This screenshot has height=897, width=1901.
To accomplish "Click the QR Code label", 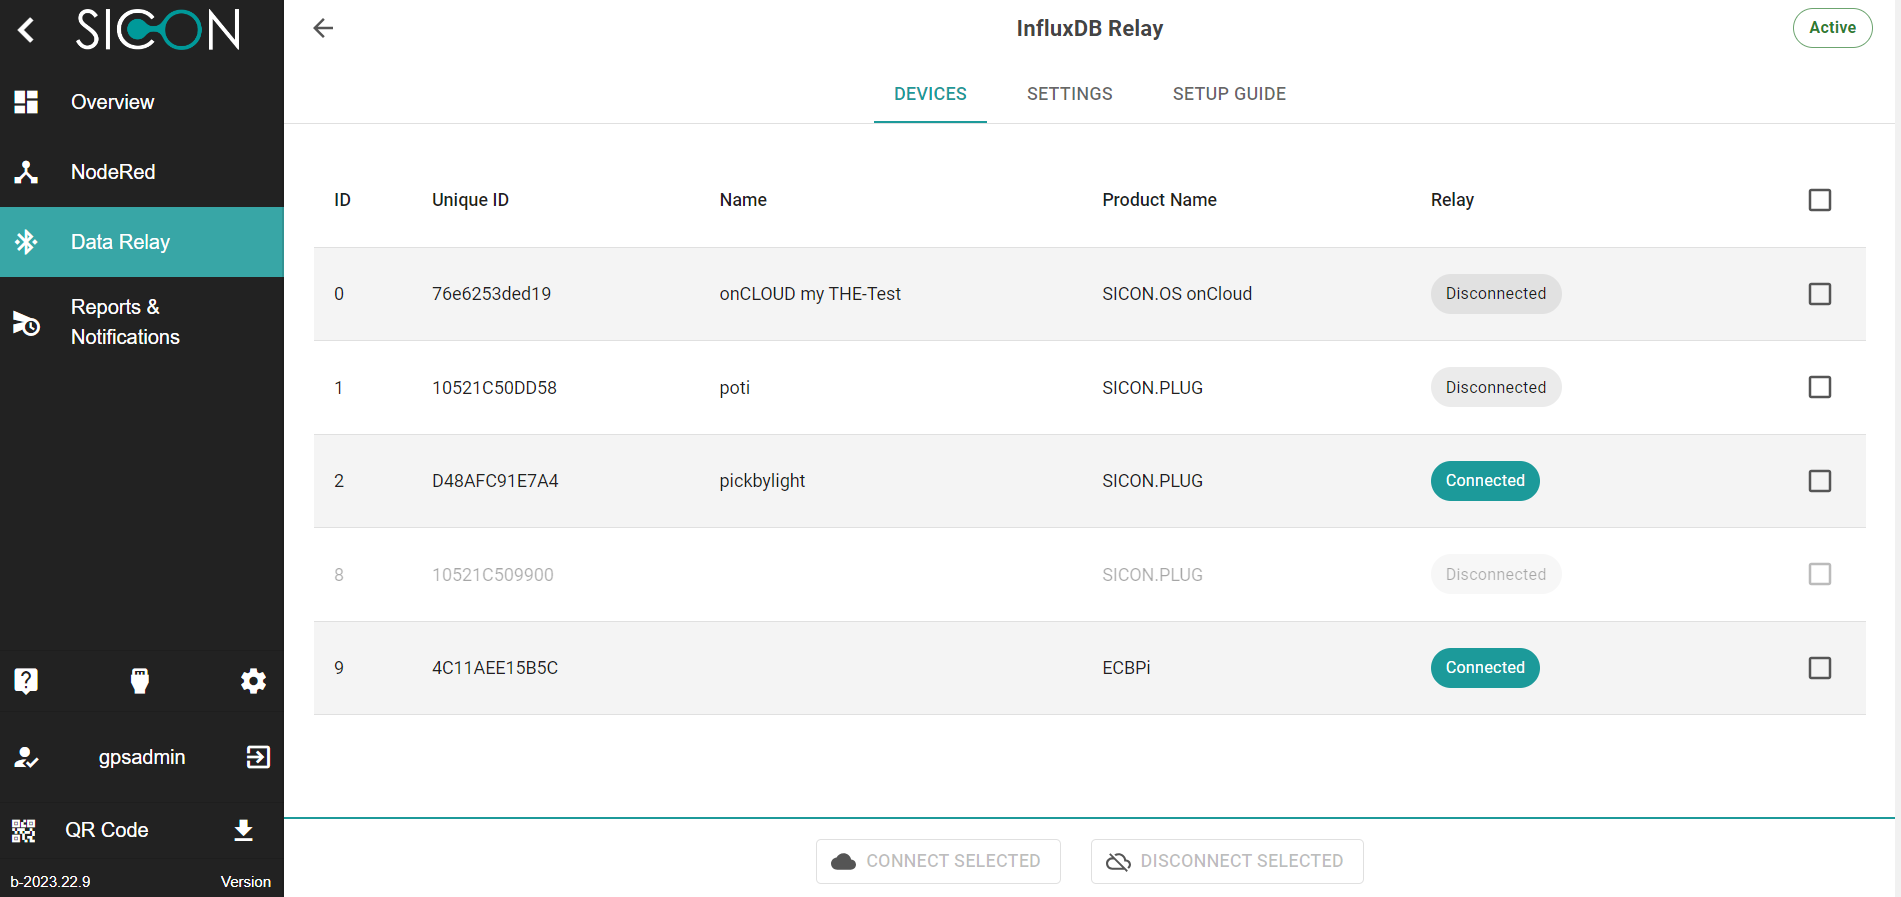I will coord(107,830).
